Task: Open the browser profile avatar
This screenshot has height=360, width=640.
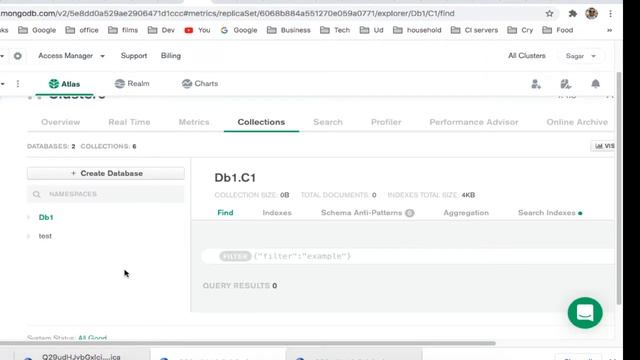Action: [x=591, y=13]
